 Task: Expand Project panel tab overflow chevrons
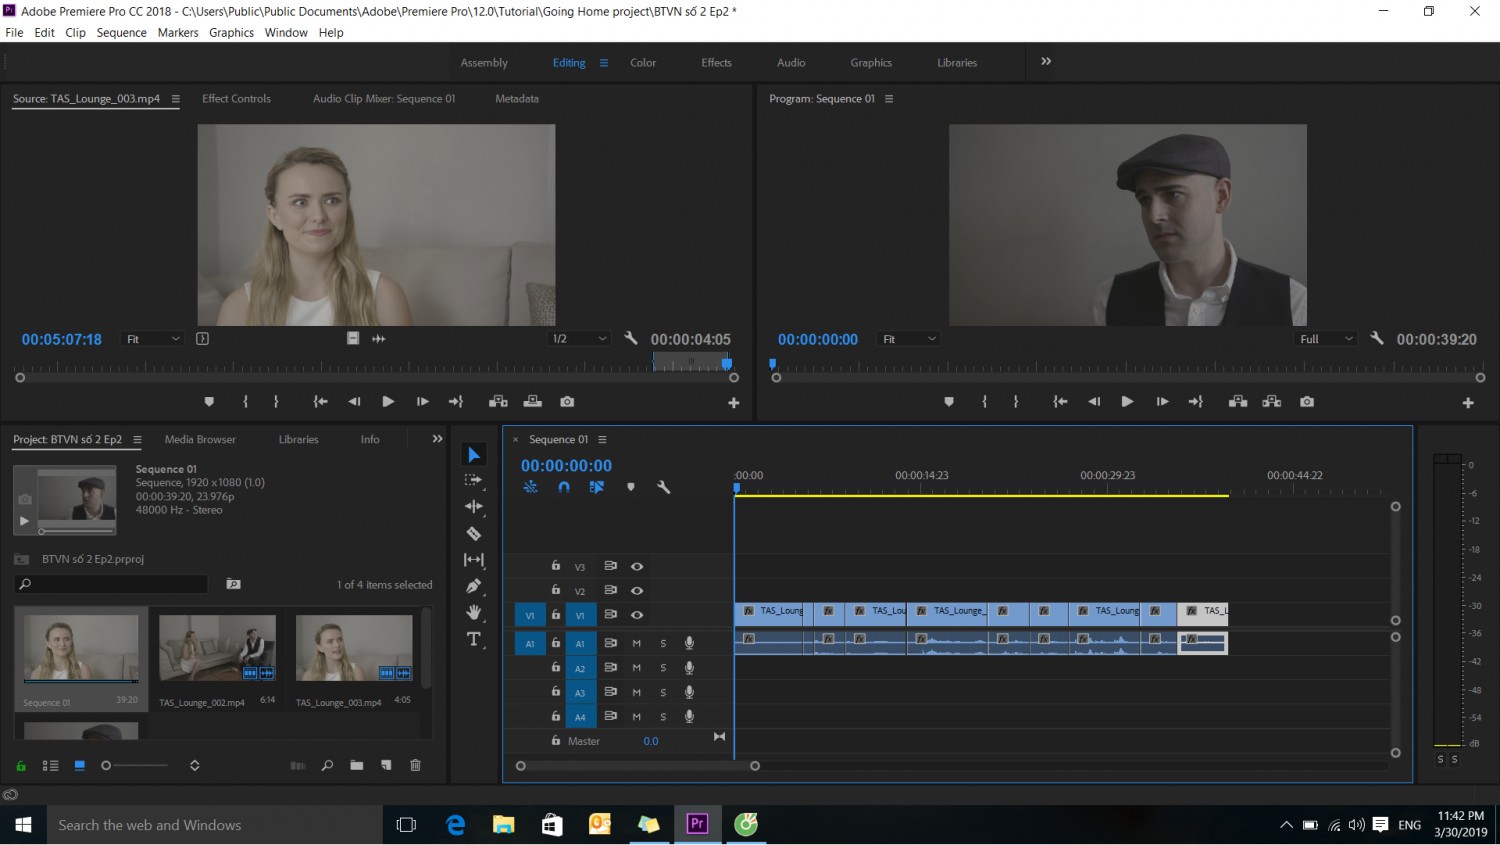(x=437, y=439)
